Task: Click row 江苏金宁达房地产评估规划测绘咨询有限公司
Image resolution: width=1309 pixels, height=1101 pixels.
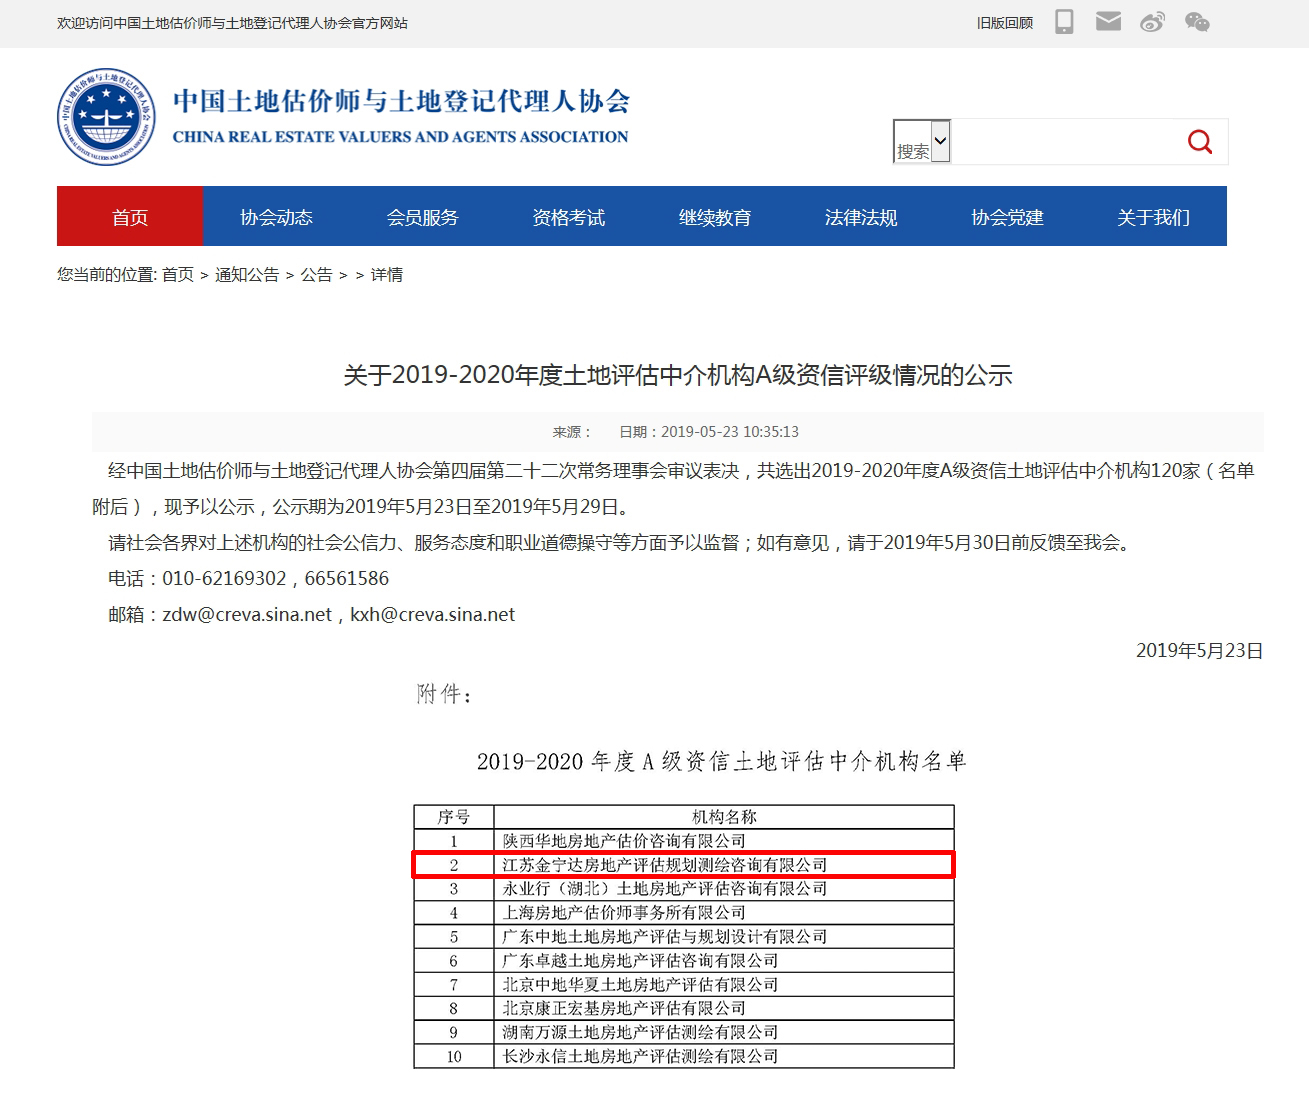Action: pos(684,865)
